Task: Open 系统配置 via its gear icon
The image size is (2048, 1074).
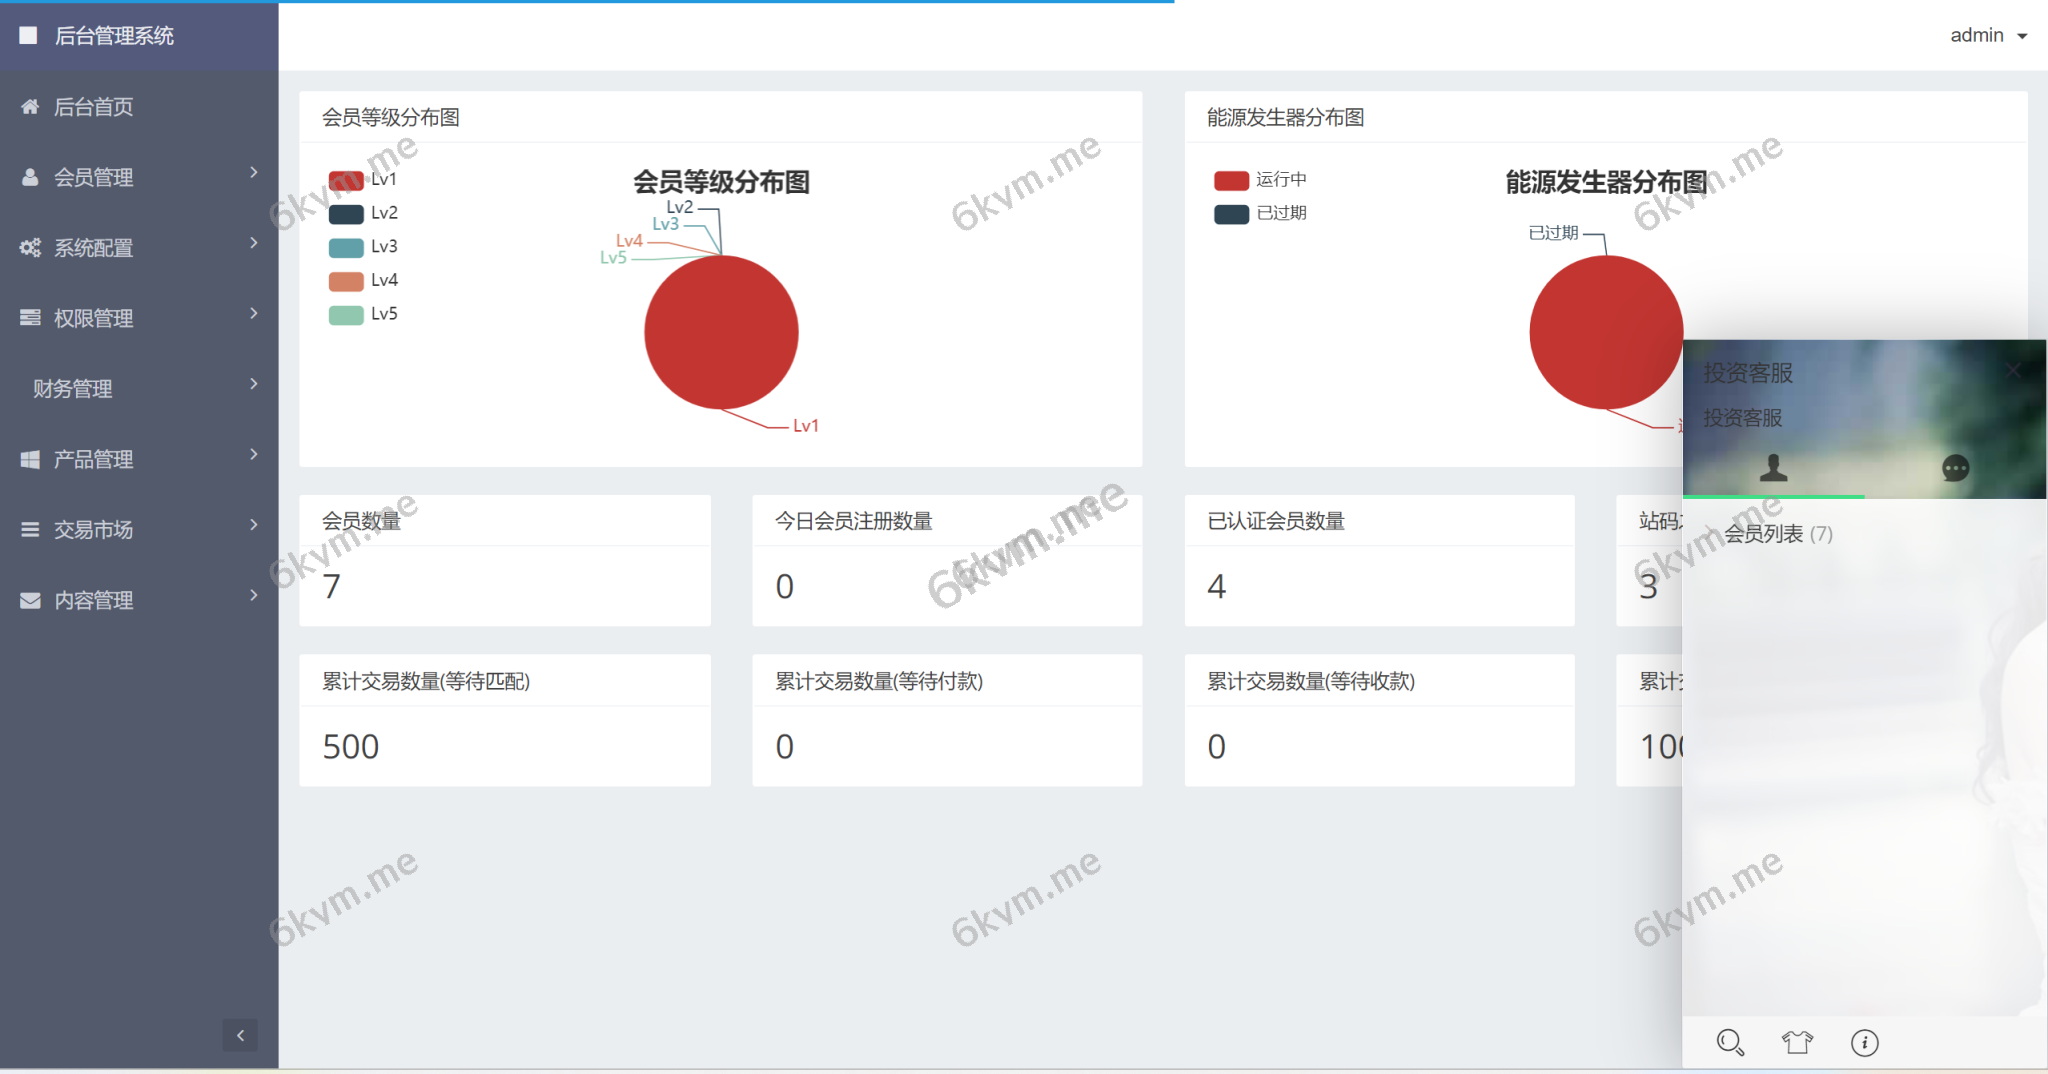Action: tap(29, 248)
